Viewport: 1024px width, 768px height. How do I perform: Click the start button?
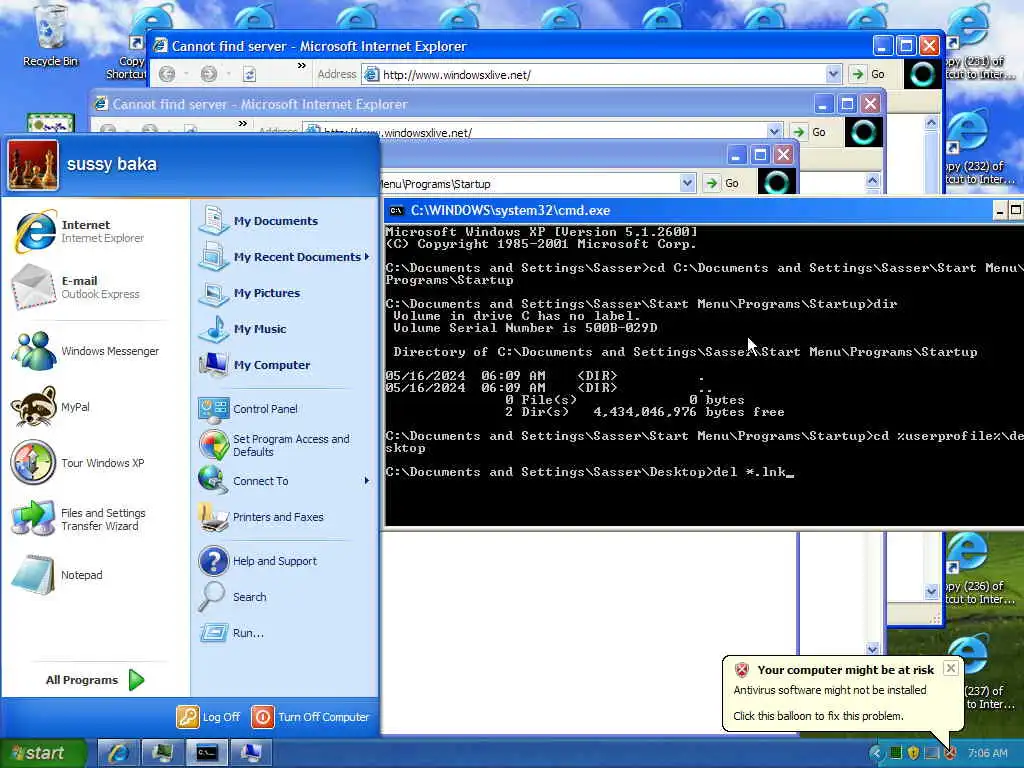(42, 754)
